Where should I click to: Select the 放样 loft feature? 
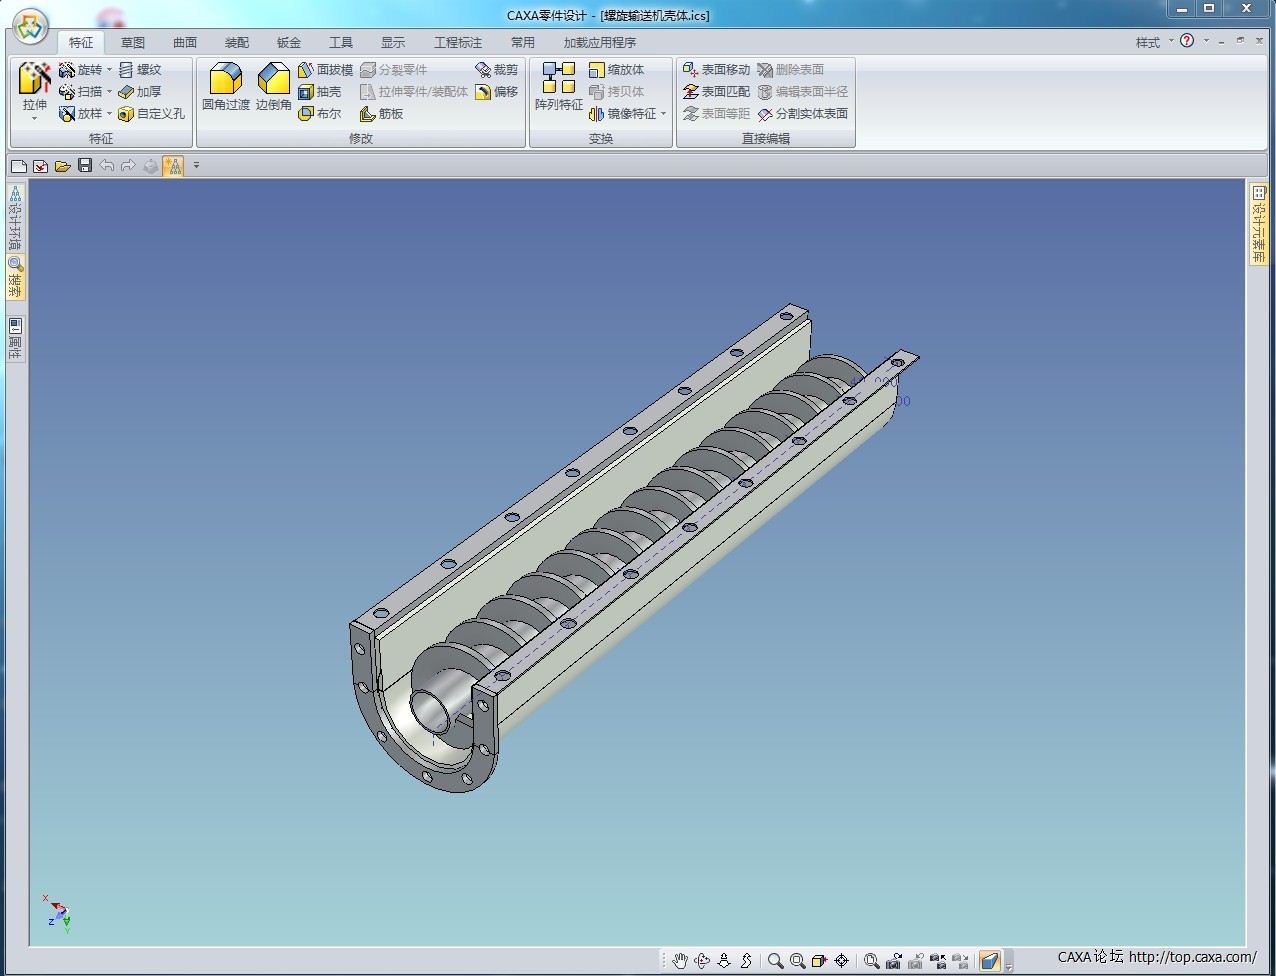81,114
